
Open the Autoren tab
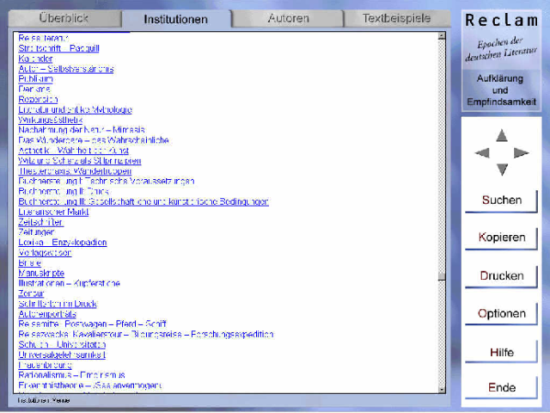288,18
